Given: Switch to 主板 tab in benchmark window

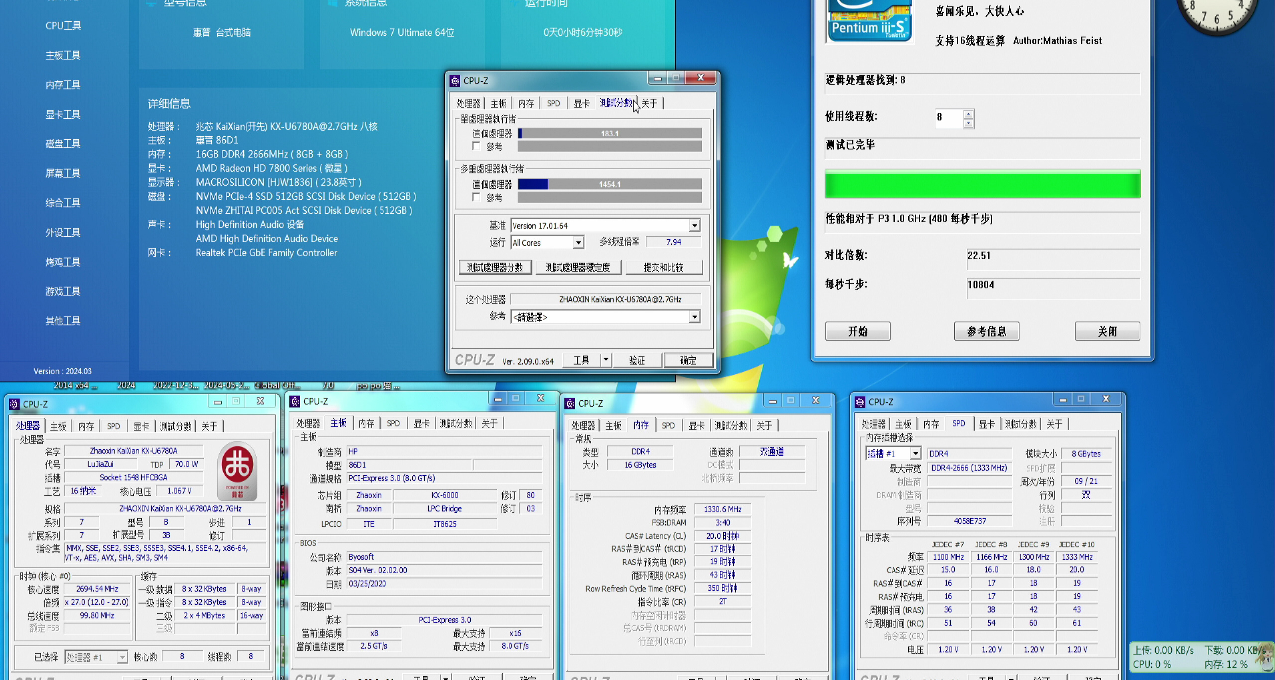Looking at the screenshot, I should pyautogui.click(x=499, y=103).
